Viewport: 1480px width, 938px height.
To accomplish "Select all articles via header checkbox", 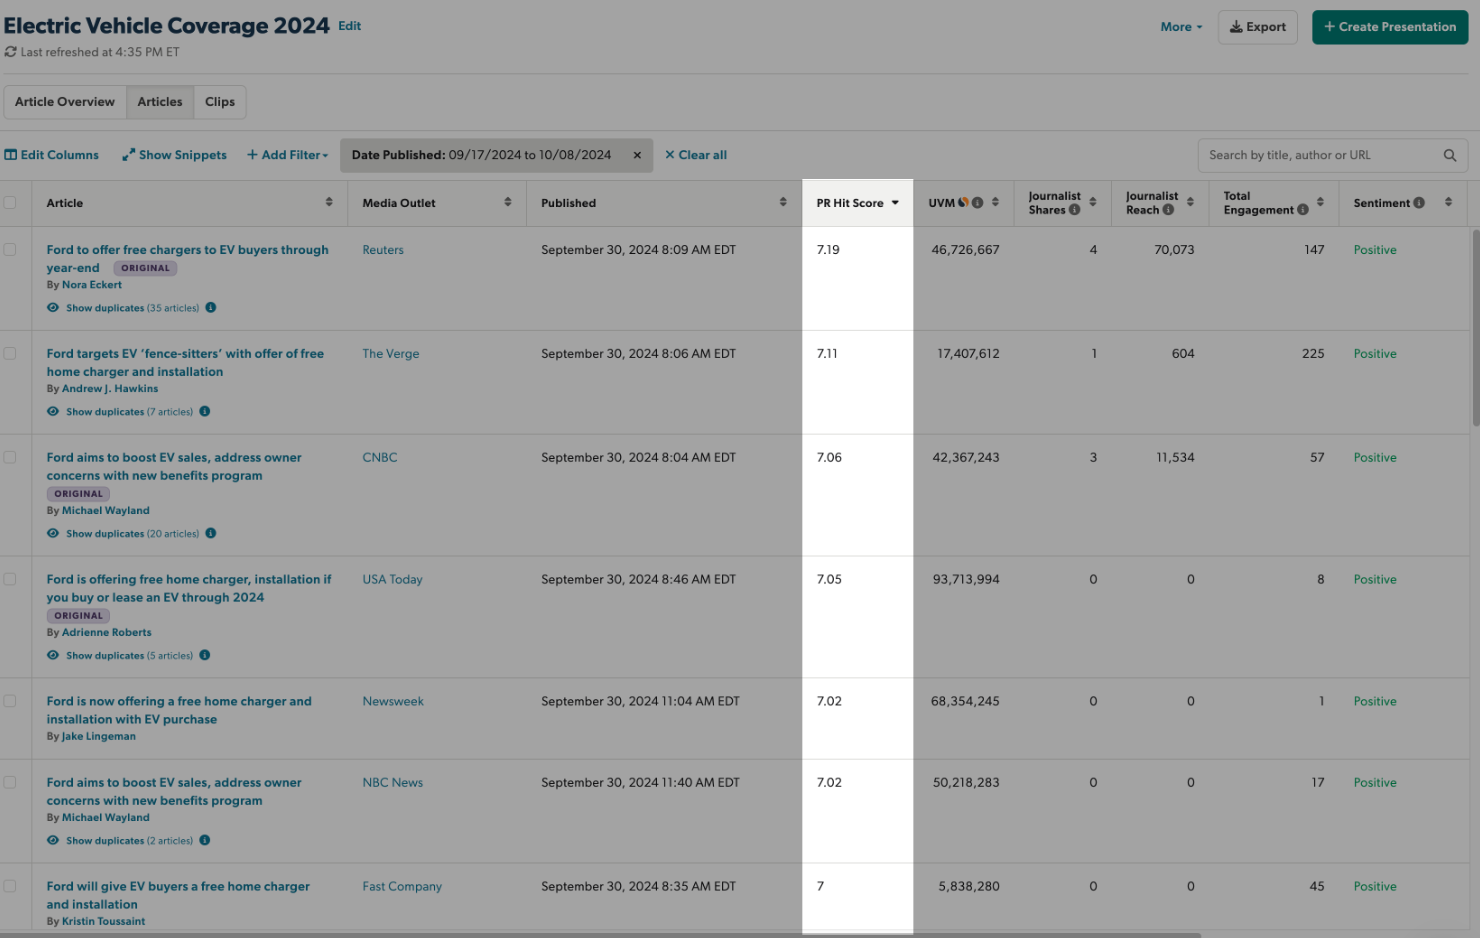I will pyautogui.click(x=11, y=202).
